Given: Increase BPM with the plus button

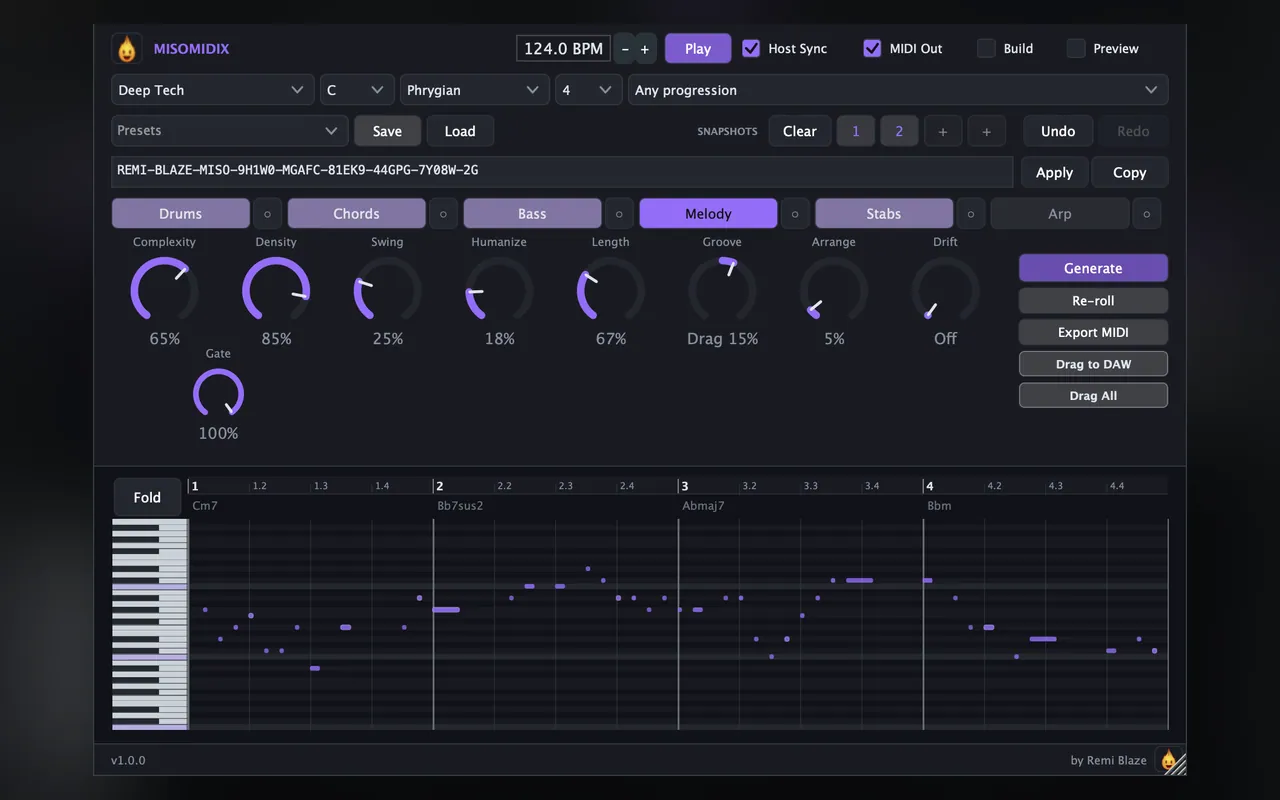Looking at the screenshot, I should (645, 49).
